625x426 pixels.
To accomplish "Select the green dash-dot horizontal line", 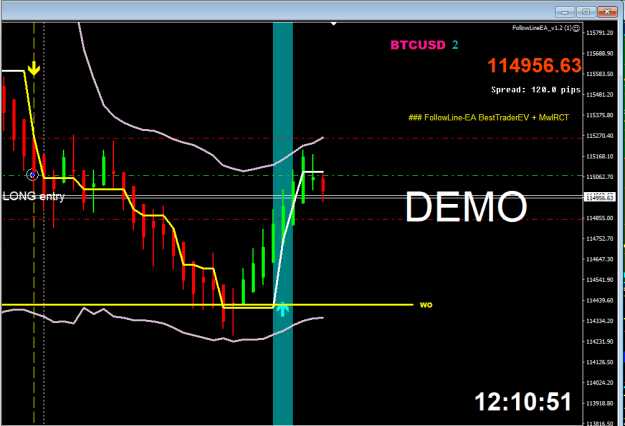I will click(x=292, y=175).
